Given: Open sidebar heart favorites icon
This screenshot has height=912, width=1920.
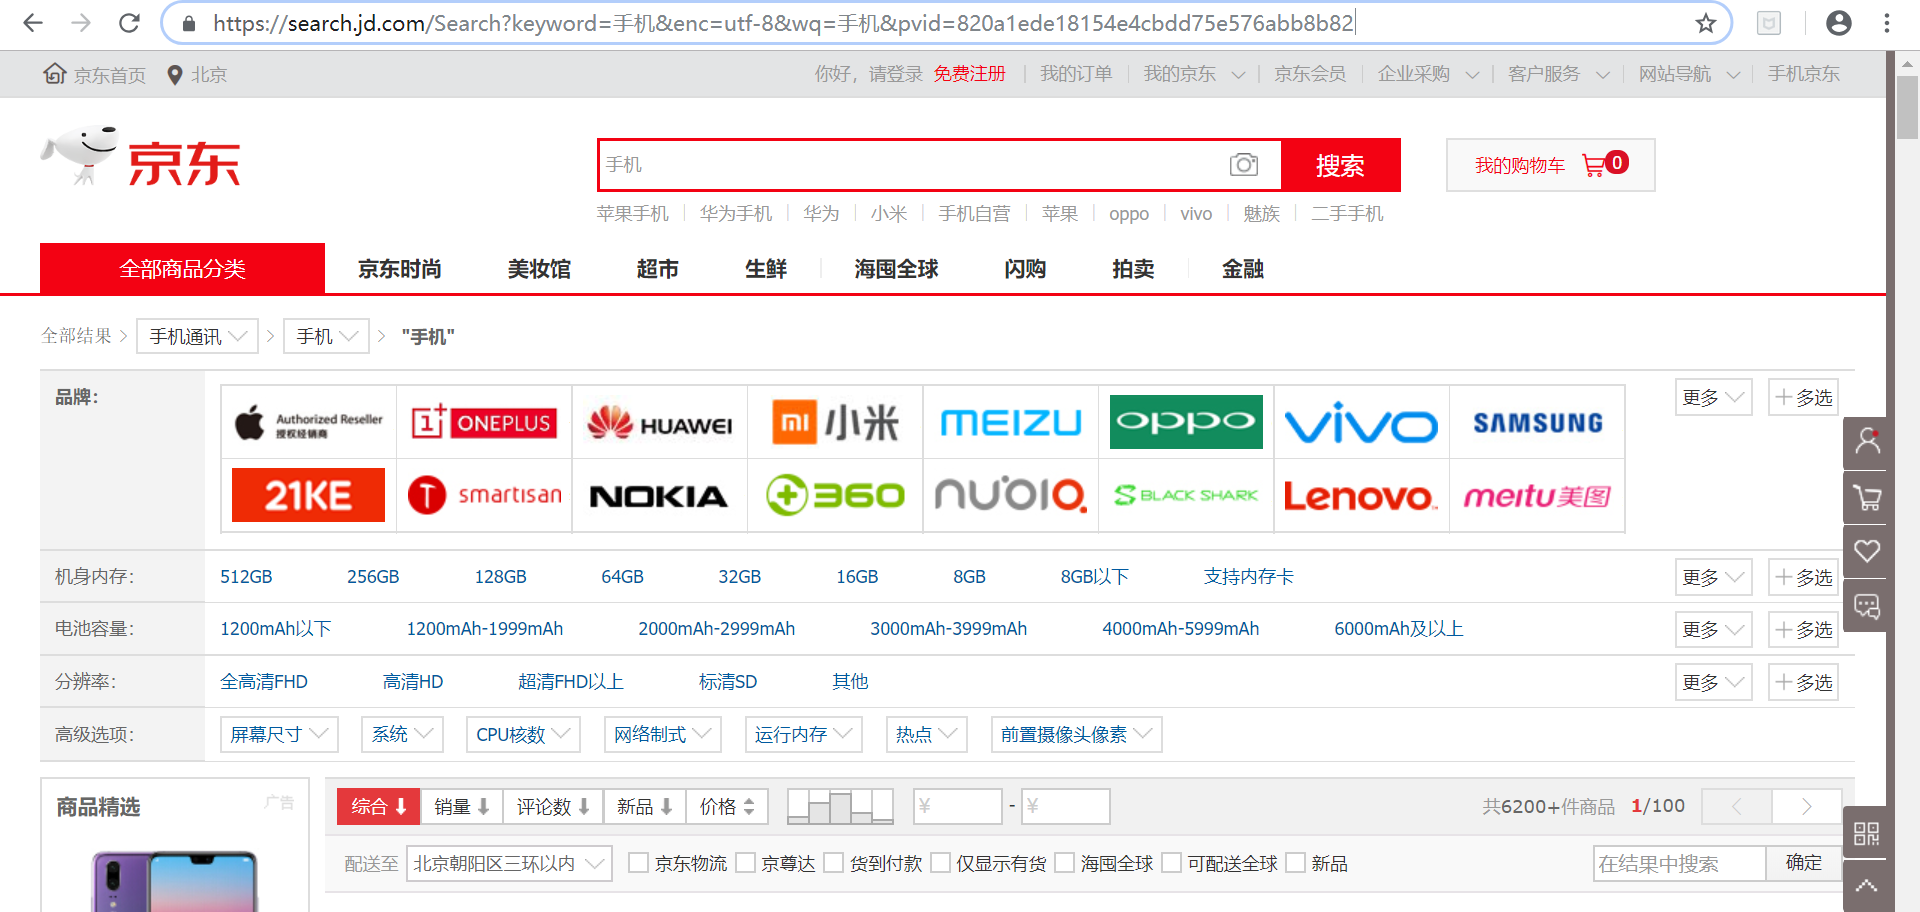Looking at the screenshot, I should tap(1866, 551).
